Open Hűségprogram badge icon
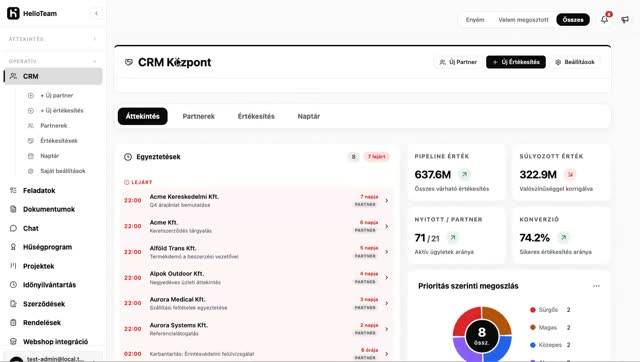 (13, 247)
